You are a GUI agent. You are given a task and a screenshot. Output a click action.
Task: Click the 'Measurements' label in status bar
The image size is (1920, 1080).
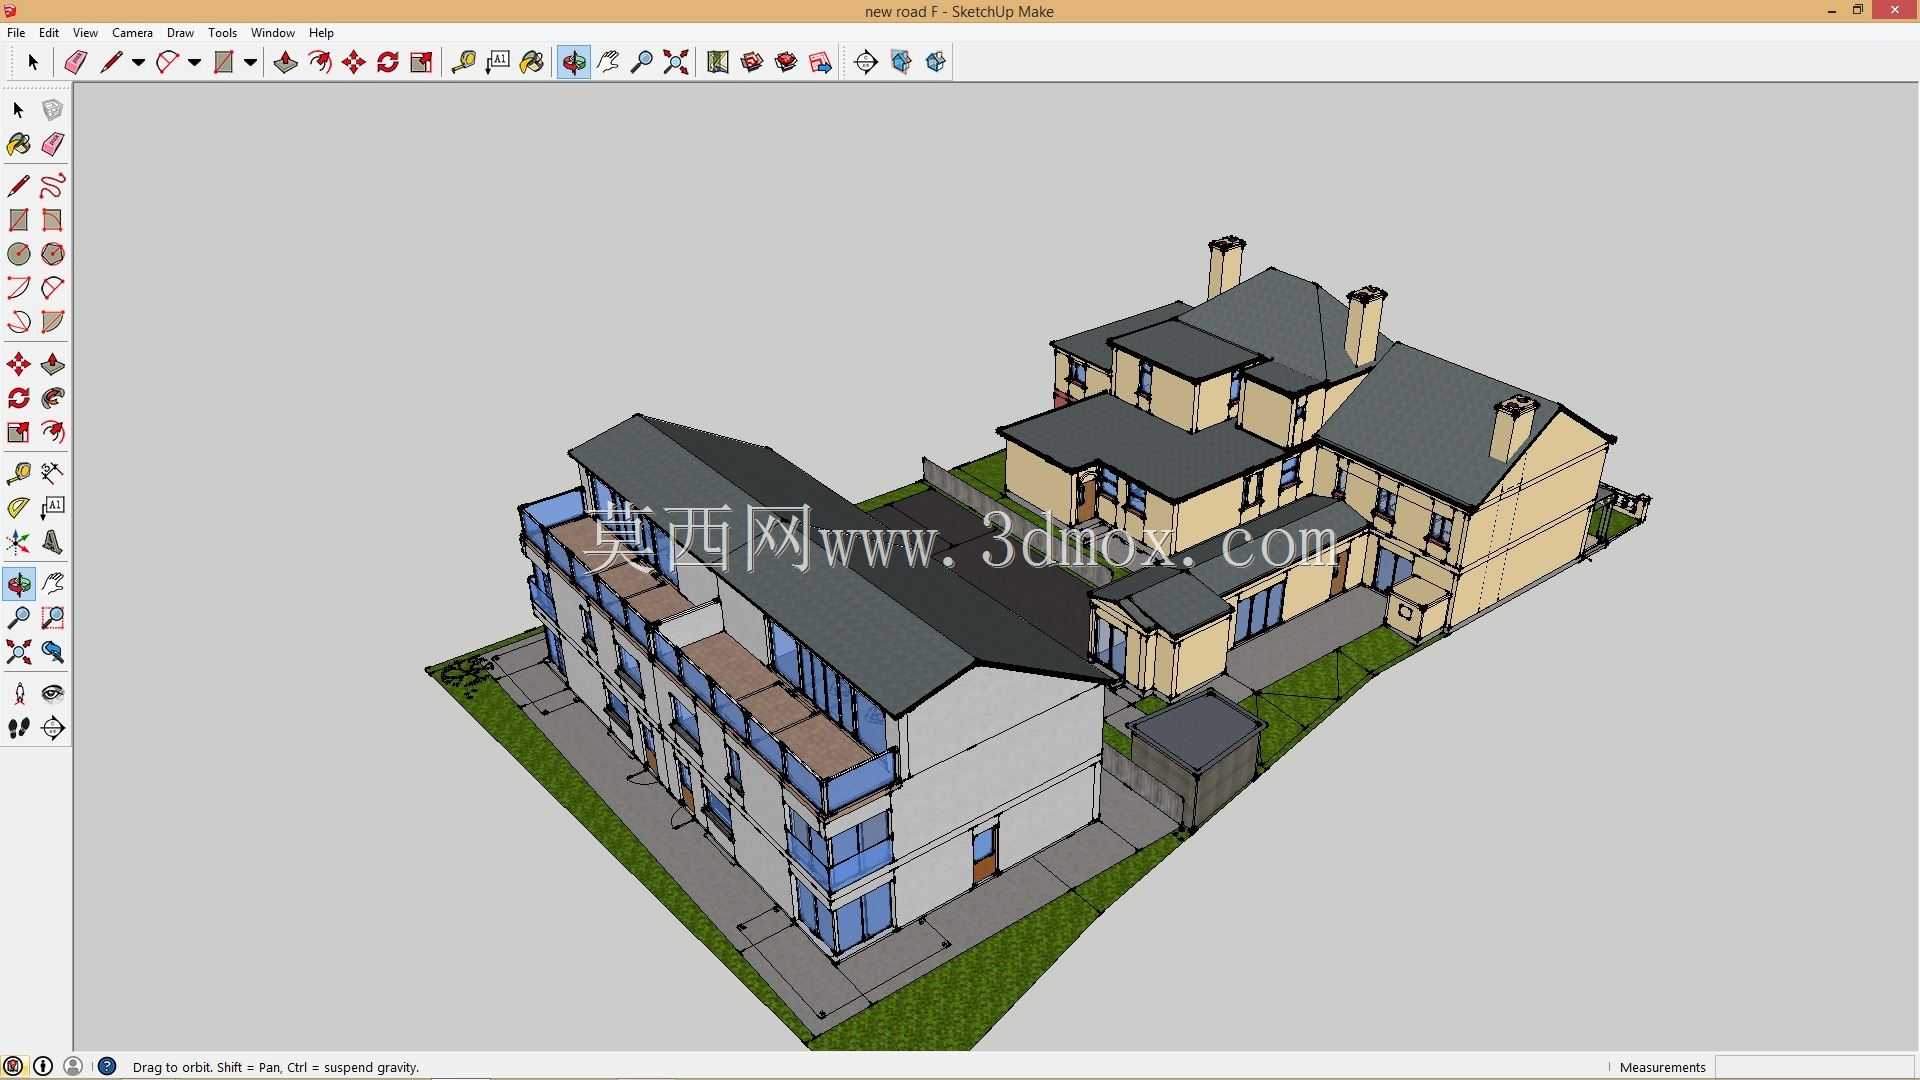point(1662,1067)
